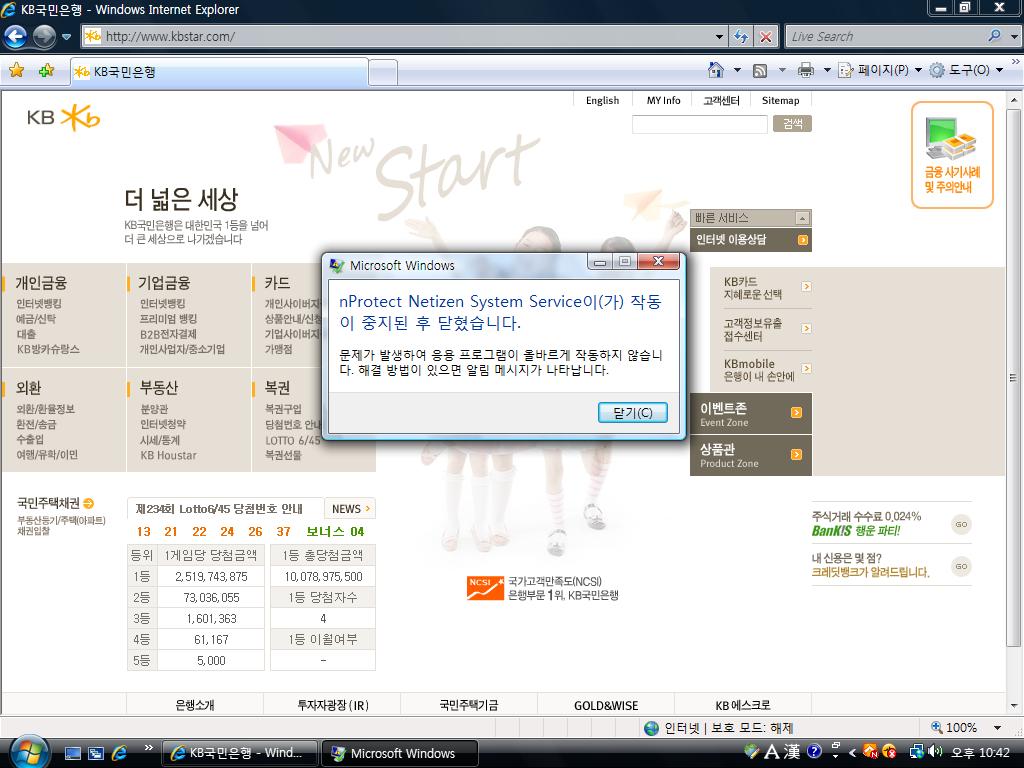
Task: Expand the 100% zoom level dropdown
Action: coord(997,728)
